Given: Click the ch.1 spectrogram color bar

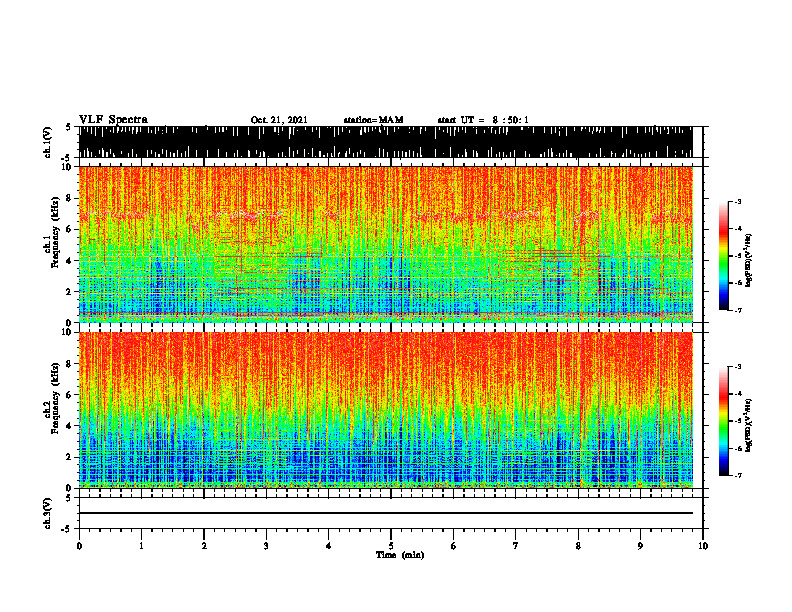Looking at the screenshot, I should 723,256.
